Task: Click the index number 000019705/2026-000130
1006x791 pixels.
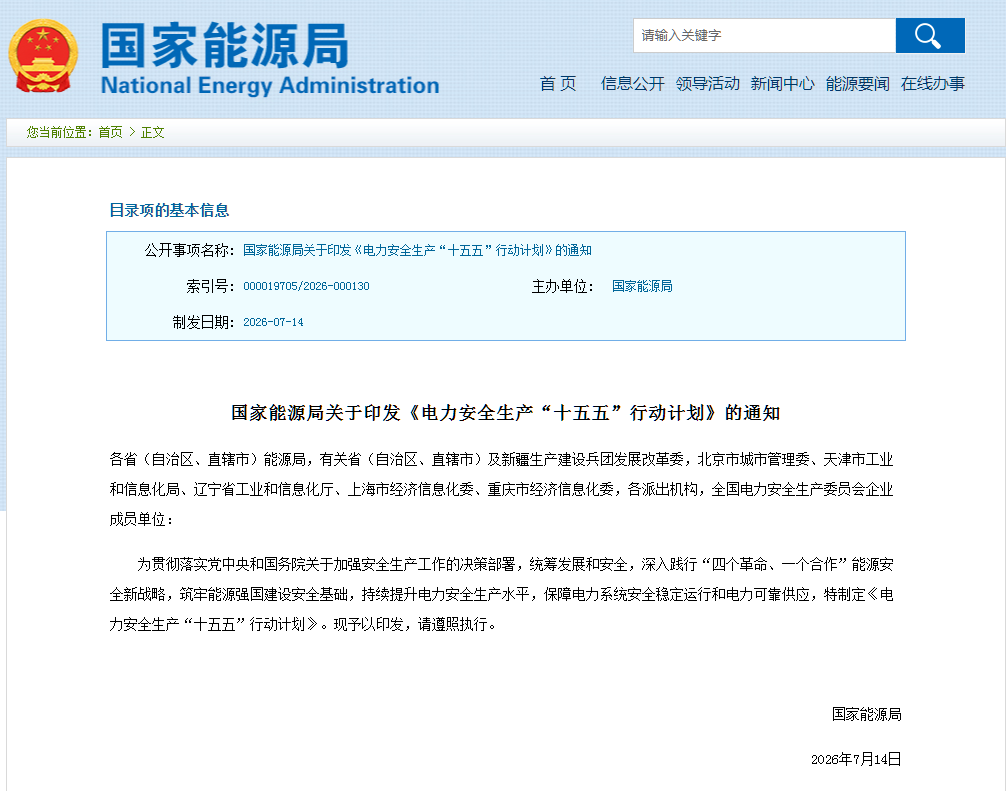Action: (x=306, y=286)
